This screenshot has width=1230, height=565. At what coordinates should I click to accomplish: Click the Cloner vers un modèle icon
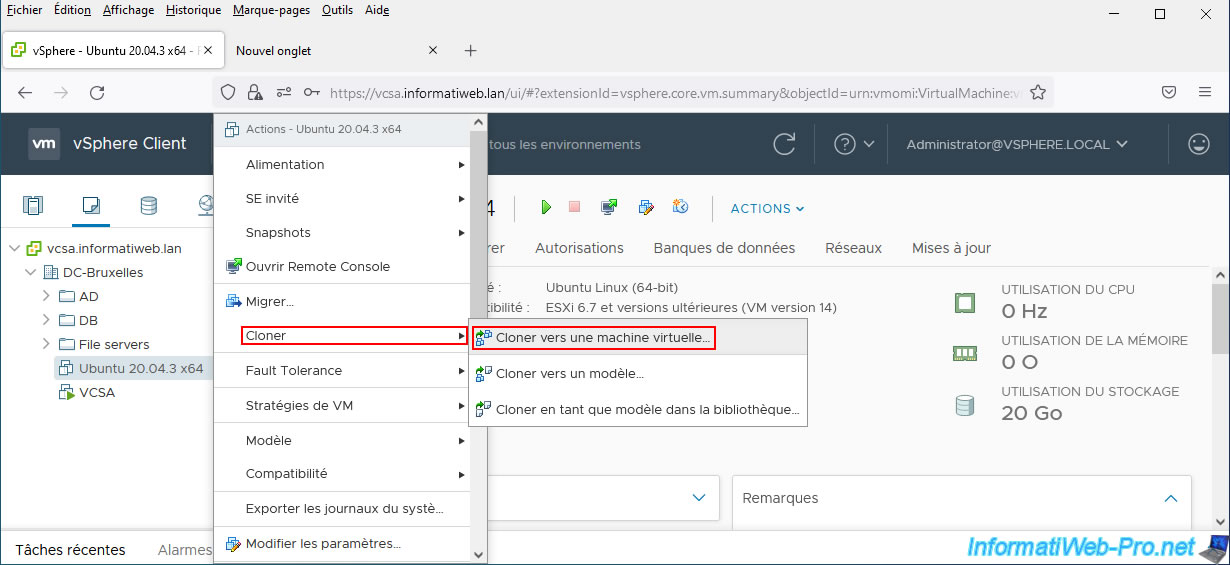click(484, 373)
